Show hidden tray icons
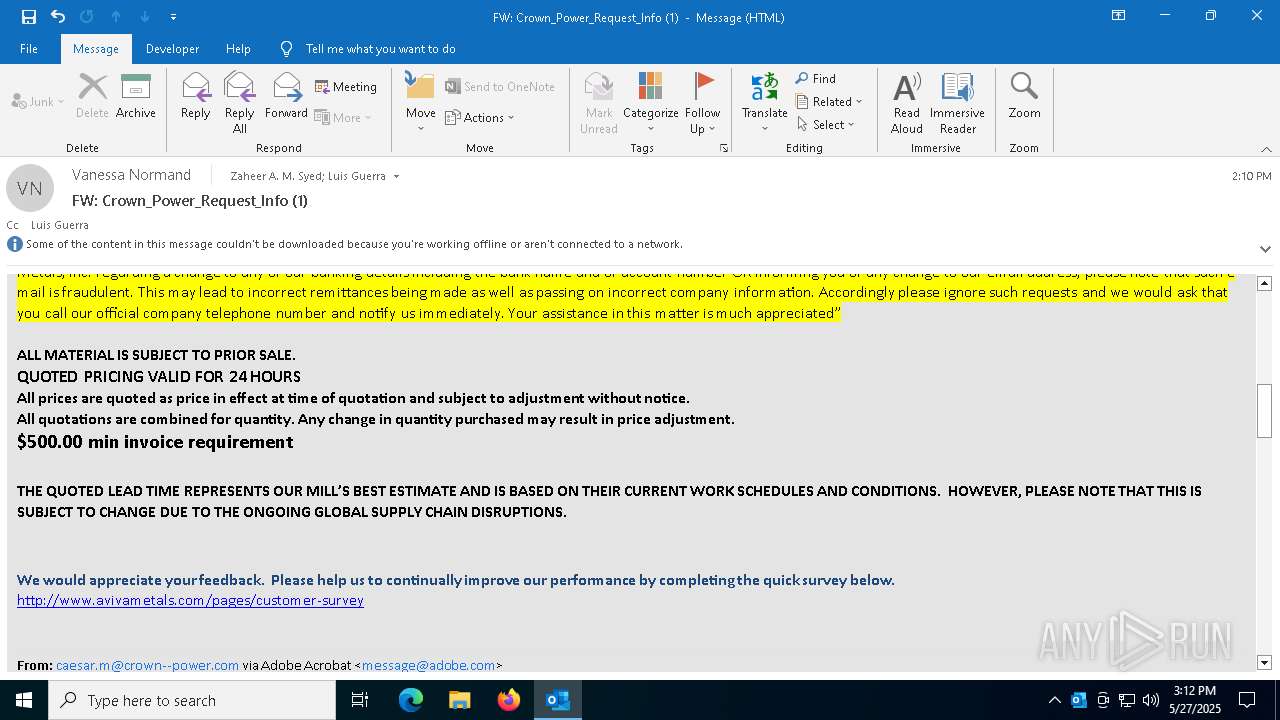The width and height of the screenshot is (1280, 720). pos(1054,700)
